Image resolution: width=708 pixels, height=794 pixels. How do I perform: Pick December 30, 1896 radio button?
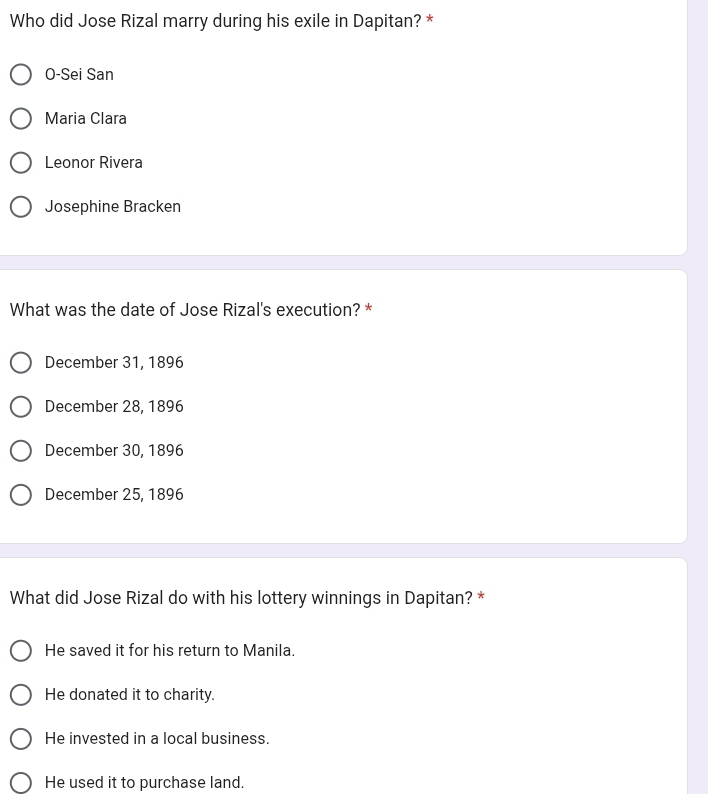click(x=21, y=451)
